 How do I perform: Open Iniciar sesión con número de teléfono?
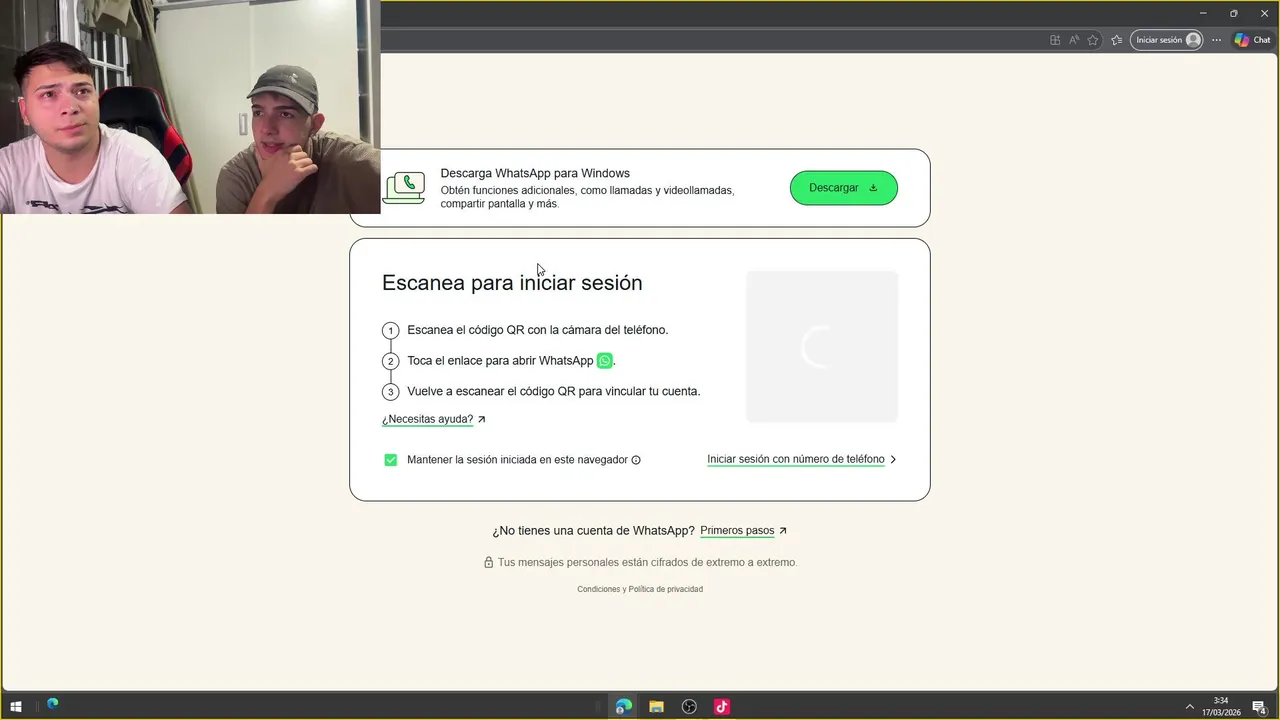(x=796, y=460)
